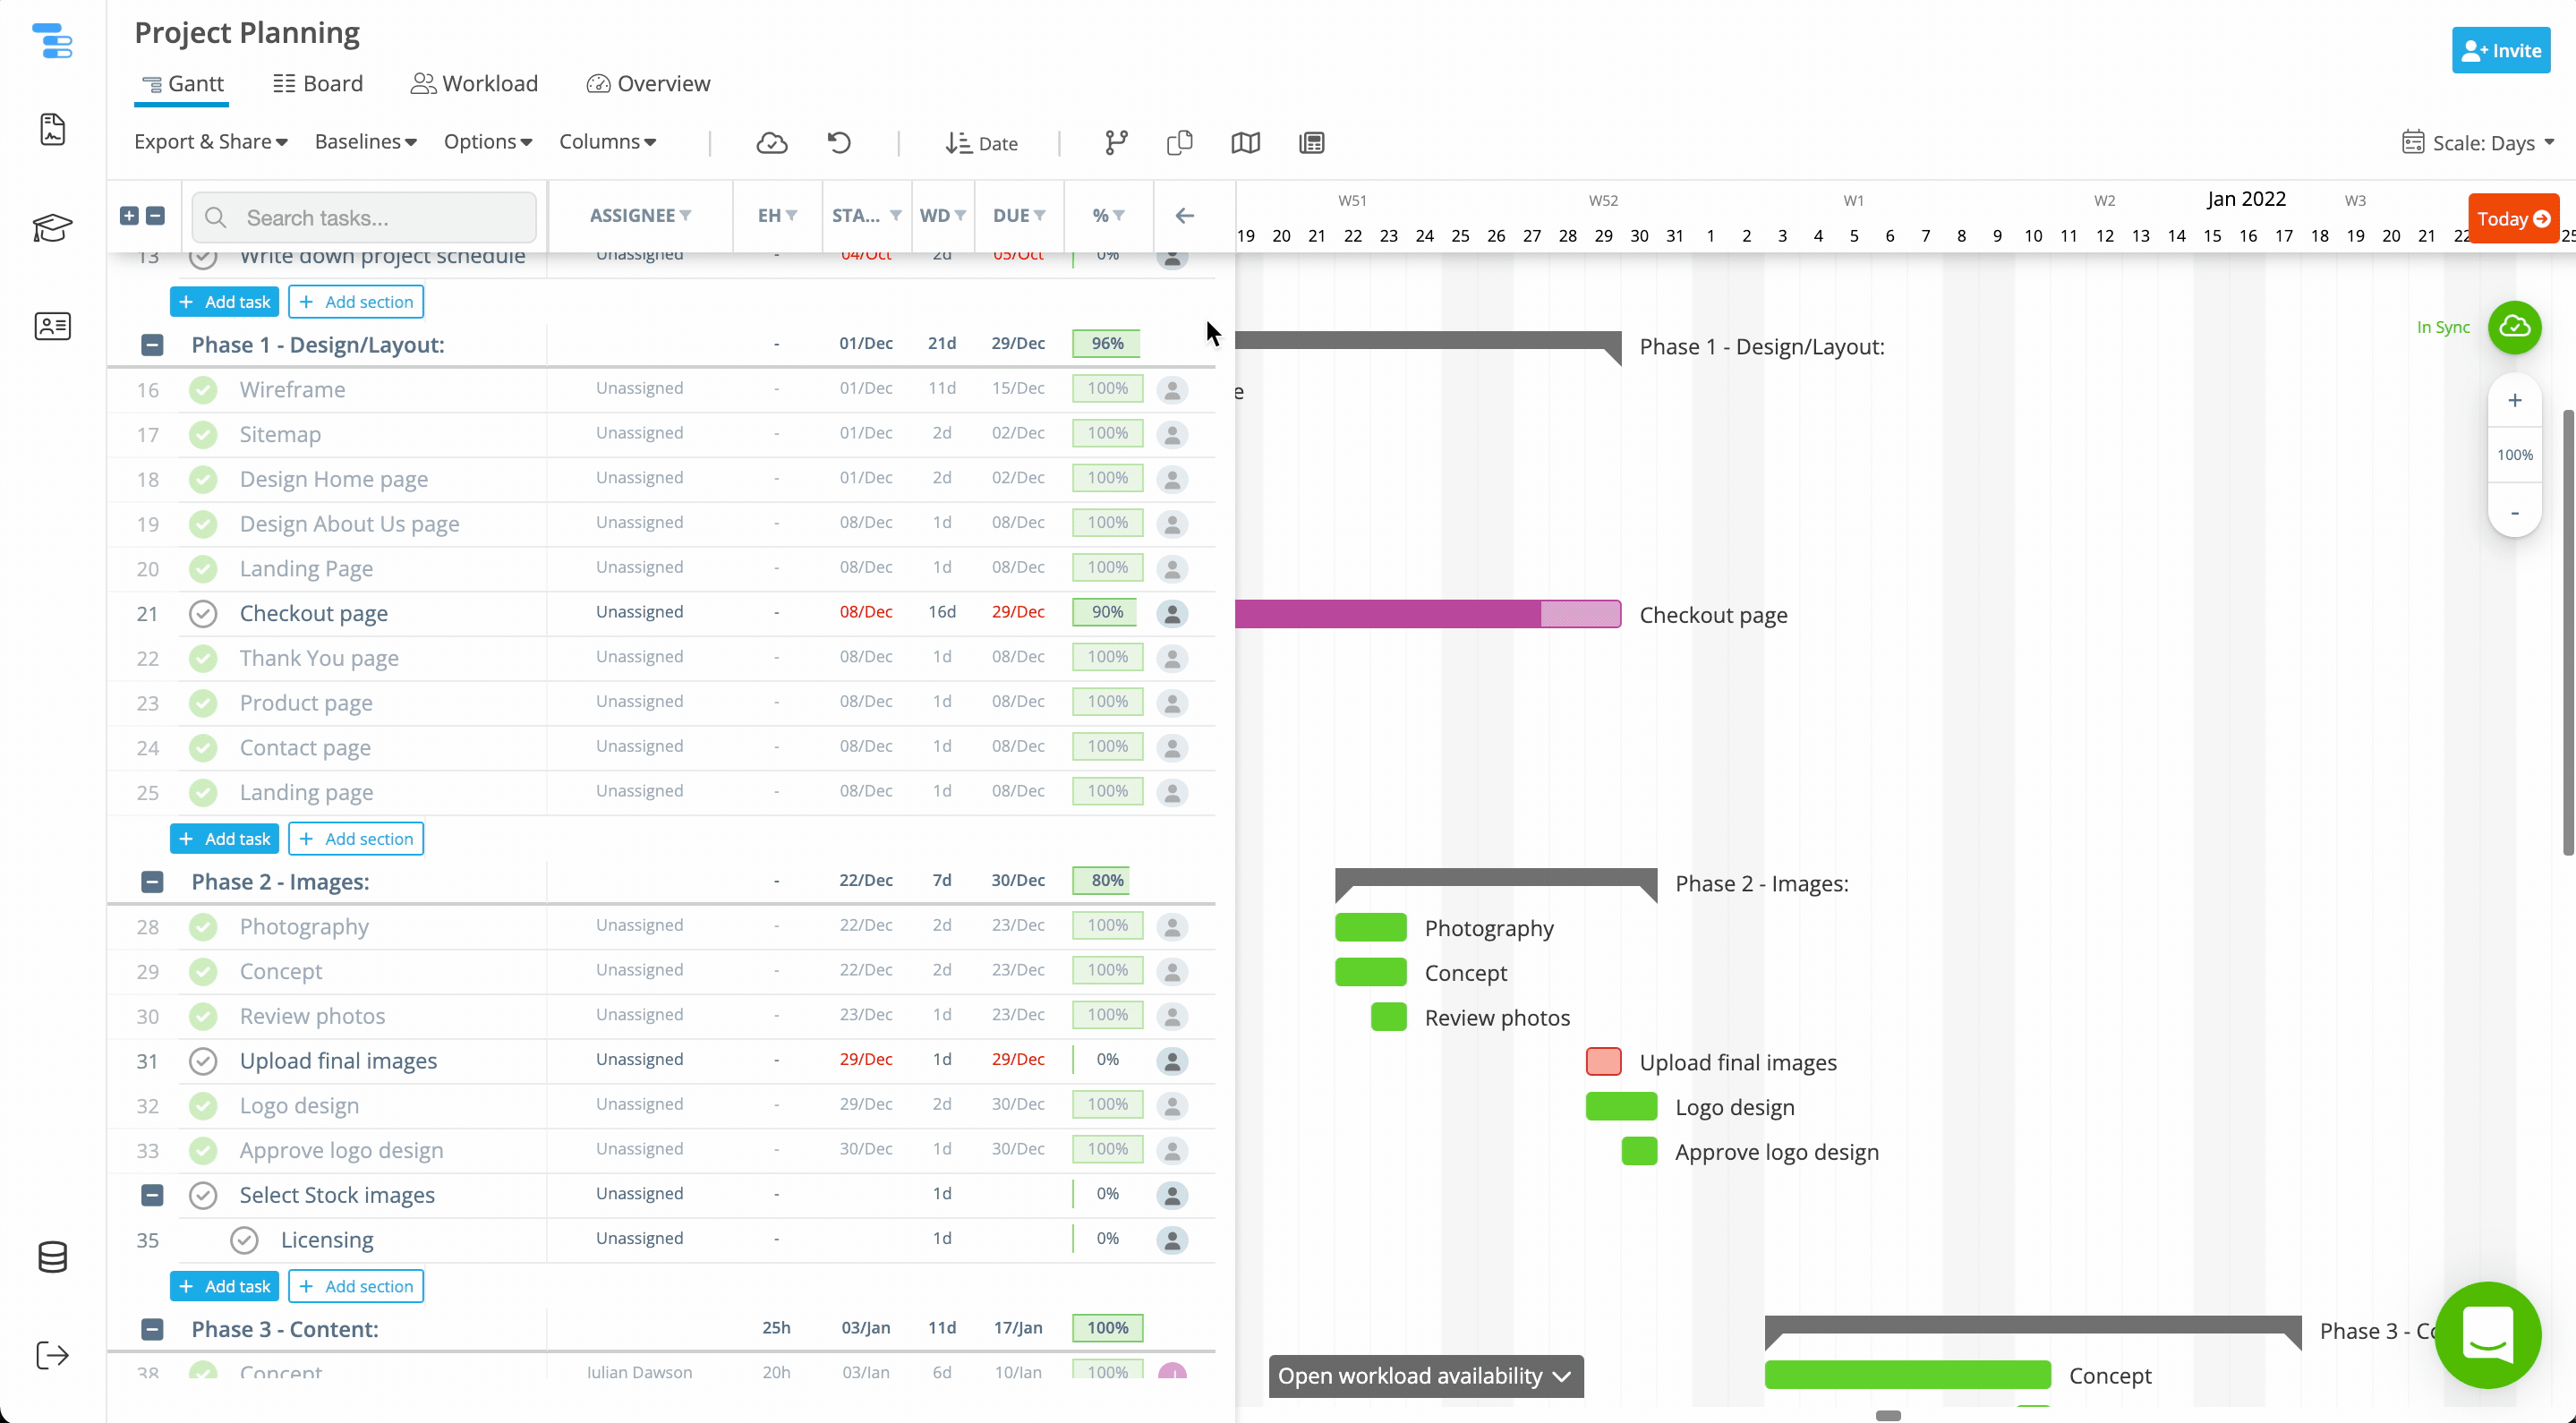Click the 90% progress badge for Checkout page
This screenshot has height=1423, width=2576.
point(1104,611)
